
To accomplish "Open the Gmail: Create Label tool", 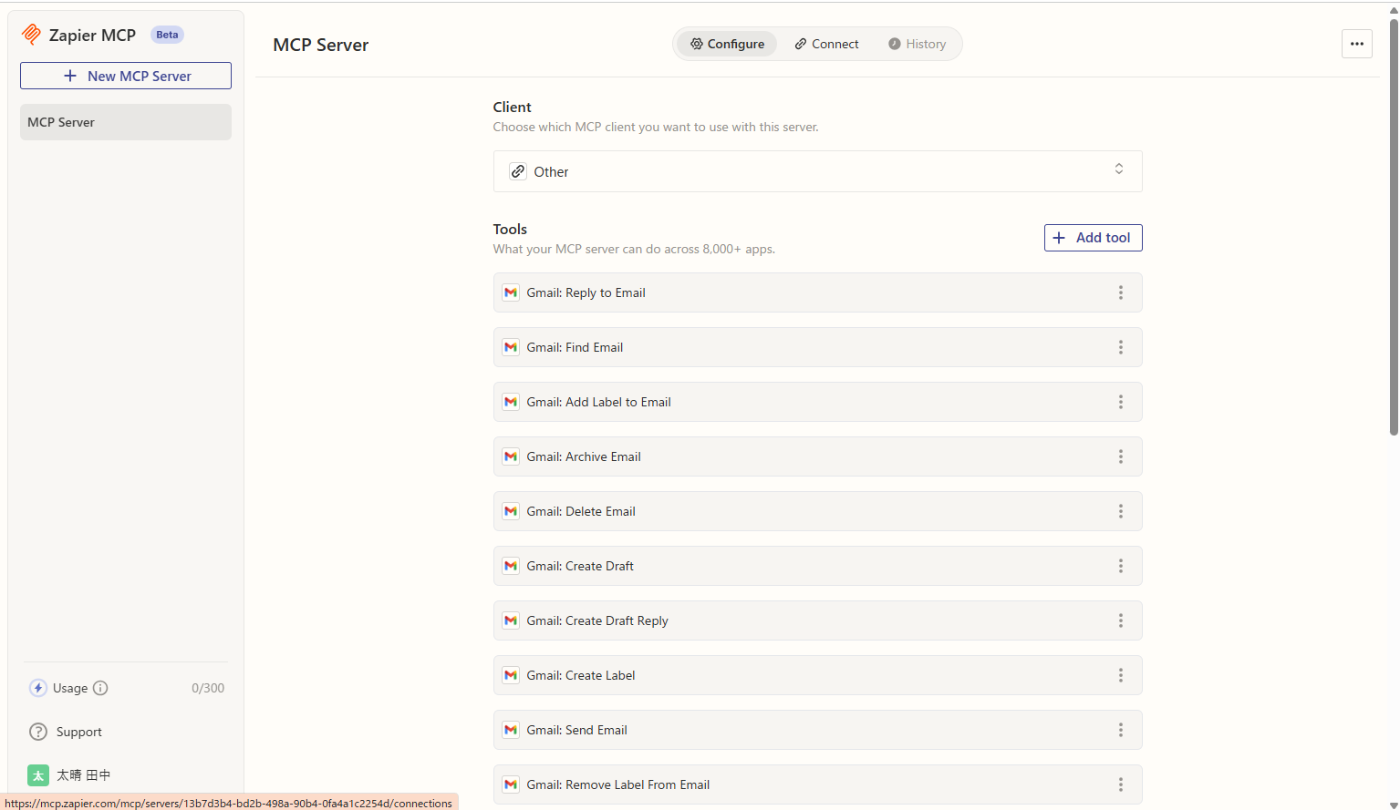I will pyautogui.click(x=817, y=675).
